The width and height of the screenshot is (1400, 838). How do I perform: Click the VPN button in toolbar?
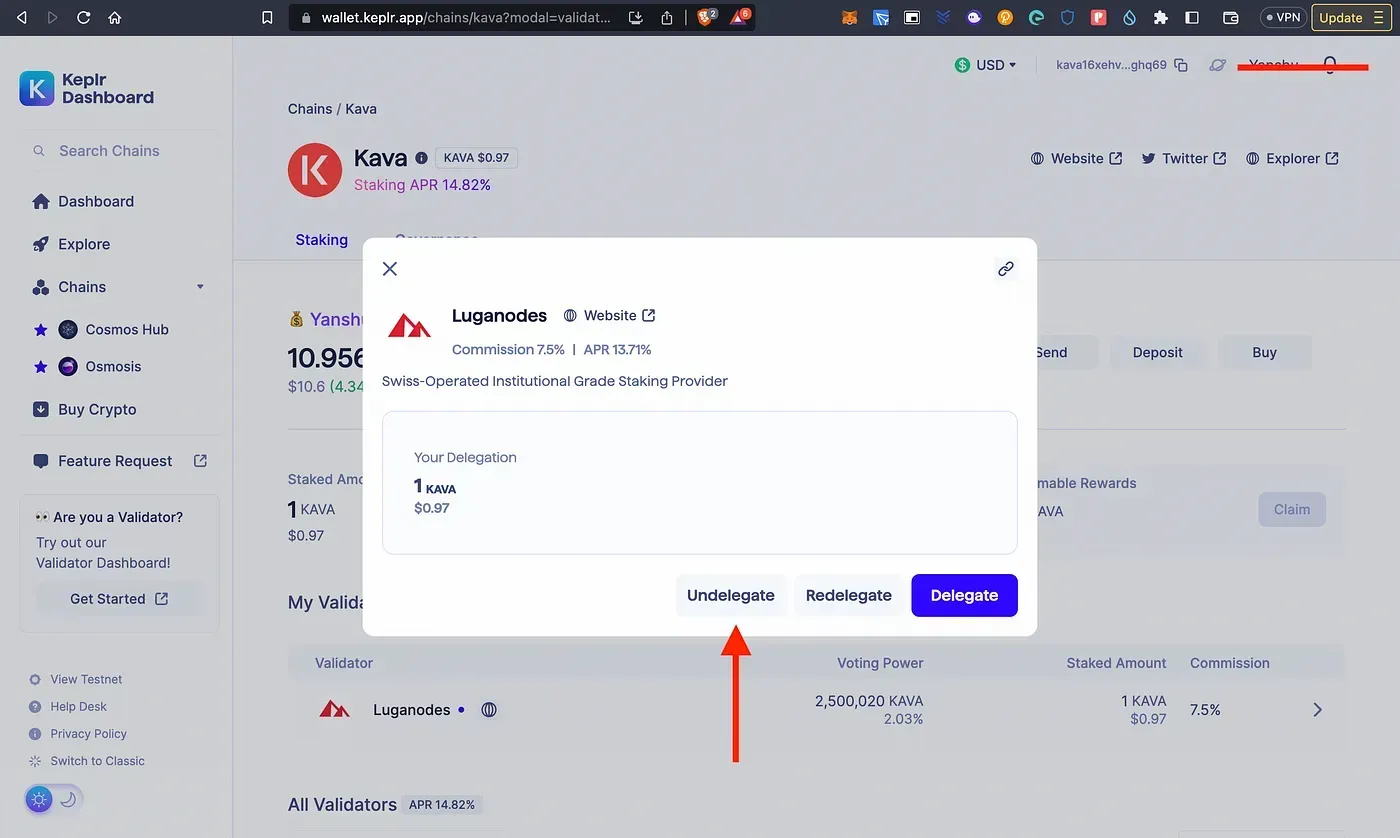click(1283, 17)
